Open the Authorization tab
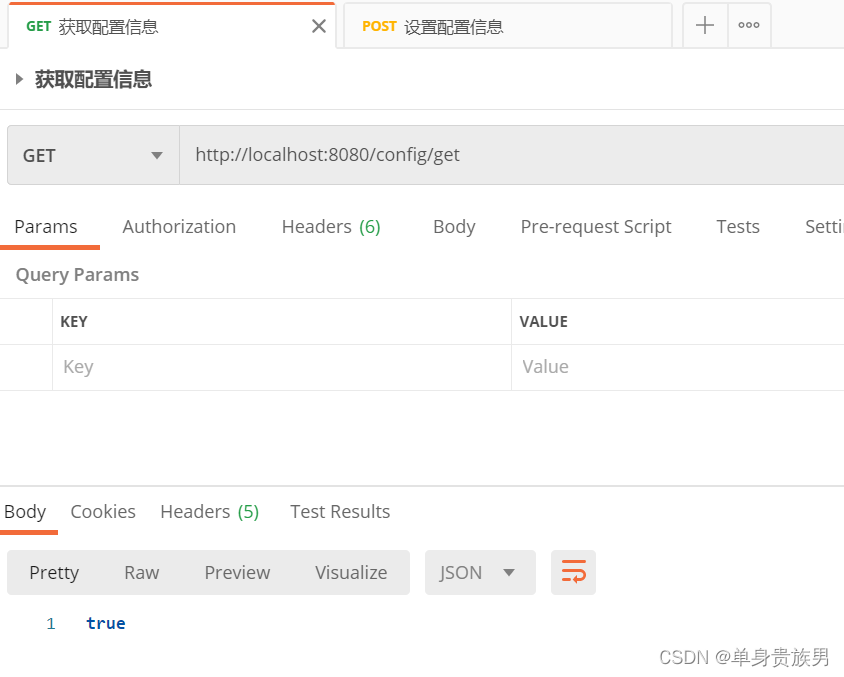844x677 pixels. click(179, 227)
